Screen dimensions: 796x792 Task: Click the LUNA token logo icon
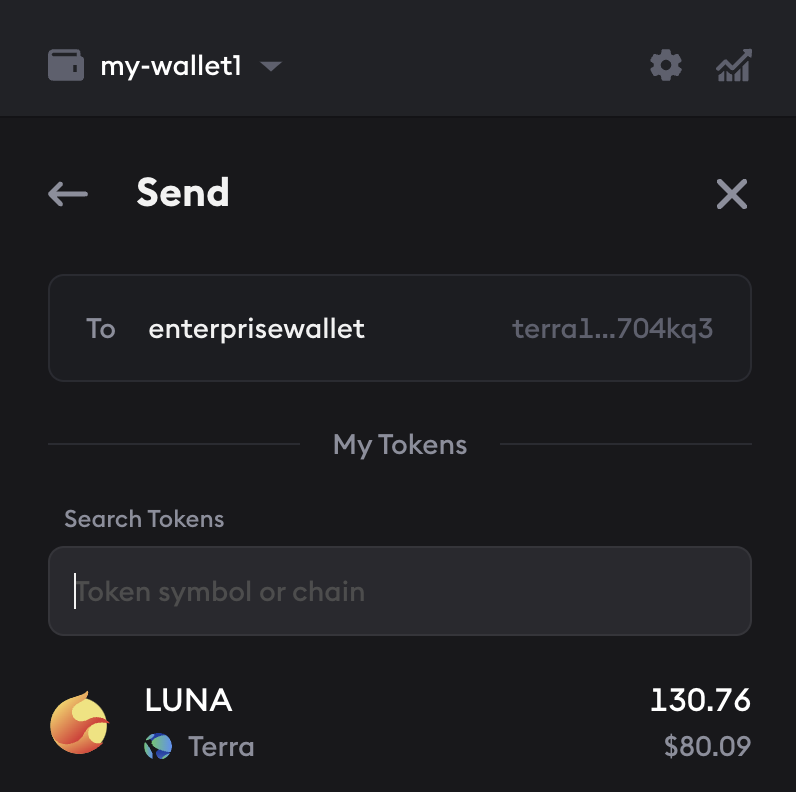(79, 723)
